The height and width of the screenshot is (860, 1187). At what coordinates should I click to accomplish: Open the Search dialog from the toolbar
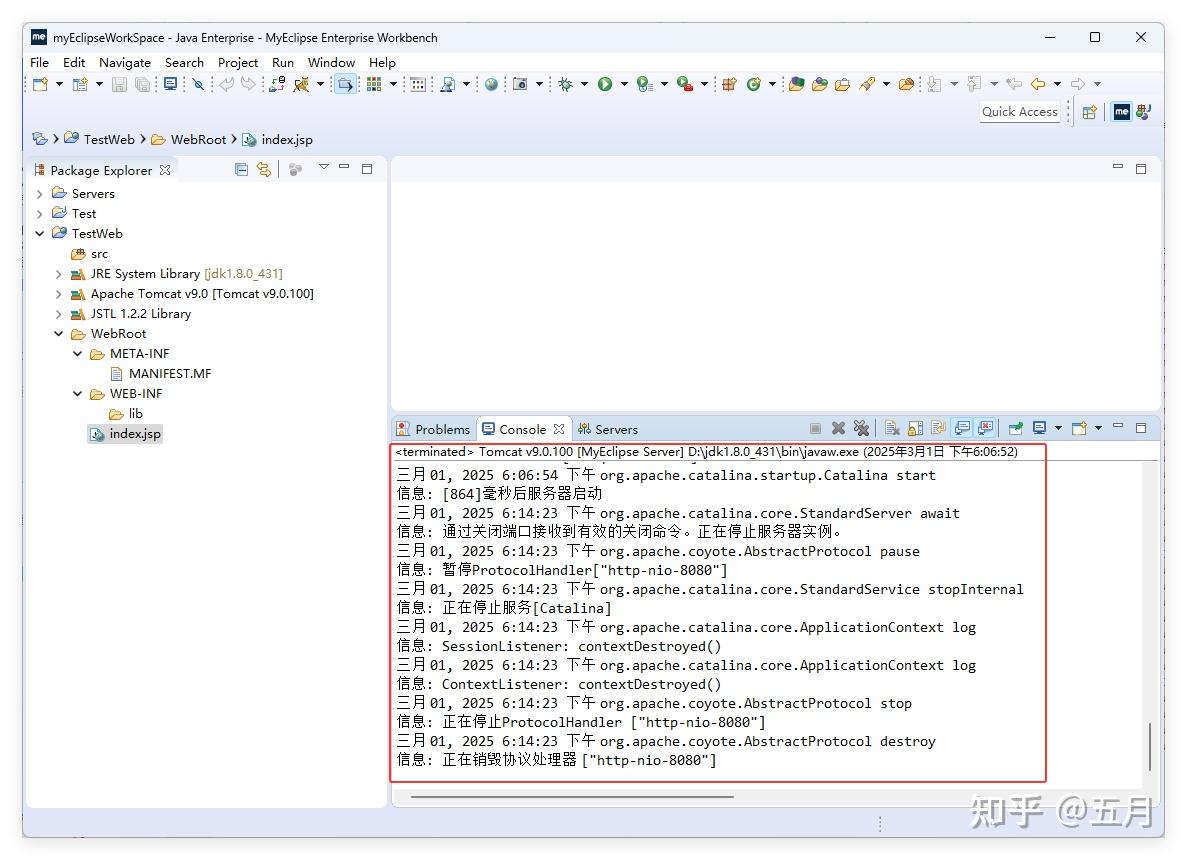click(198, 84)
